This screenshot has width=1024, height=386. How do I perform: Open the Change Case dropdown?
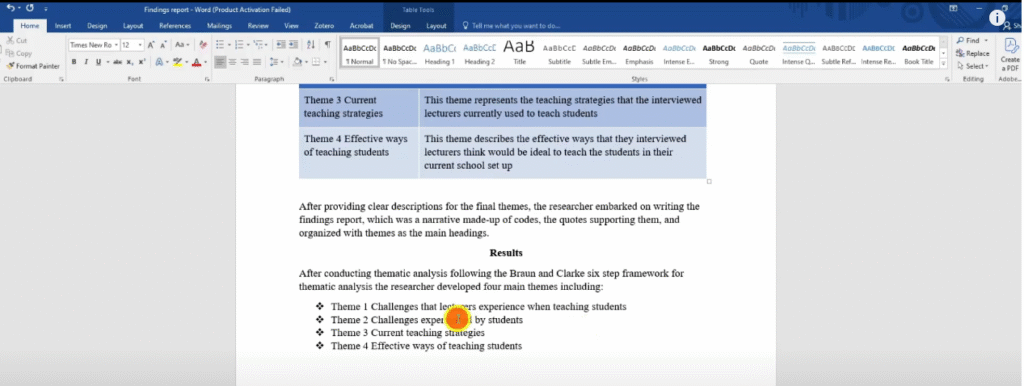tap(182, 45)
